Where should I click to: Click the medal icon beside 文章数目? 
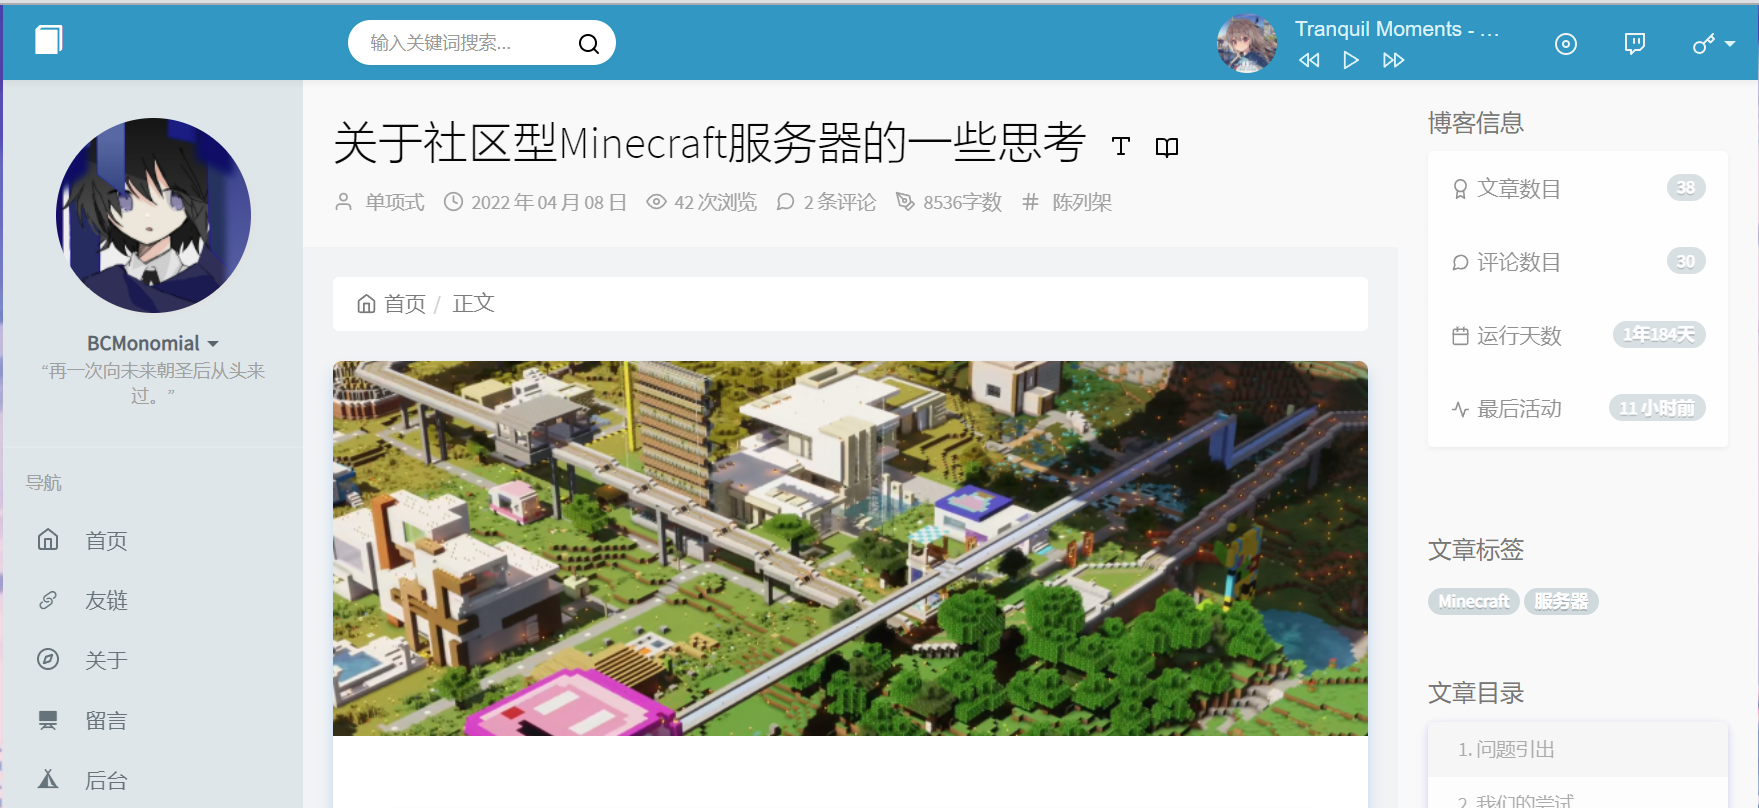point(1460,189)
